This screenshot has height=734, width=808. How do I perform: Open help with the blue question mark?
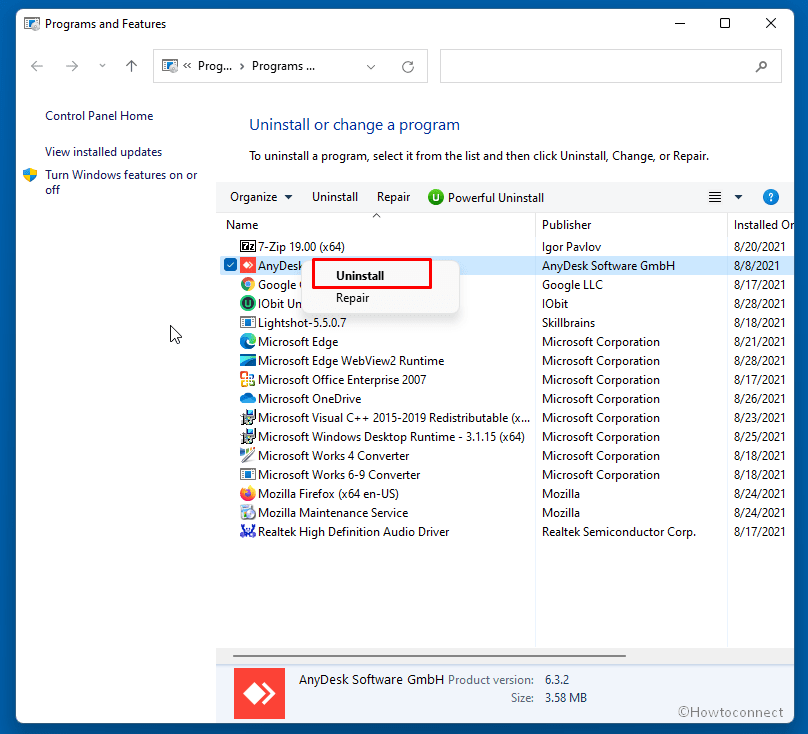pyautogui.click(x=770, y=197)
